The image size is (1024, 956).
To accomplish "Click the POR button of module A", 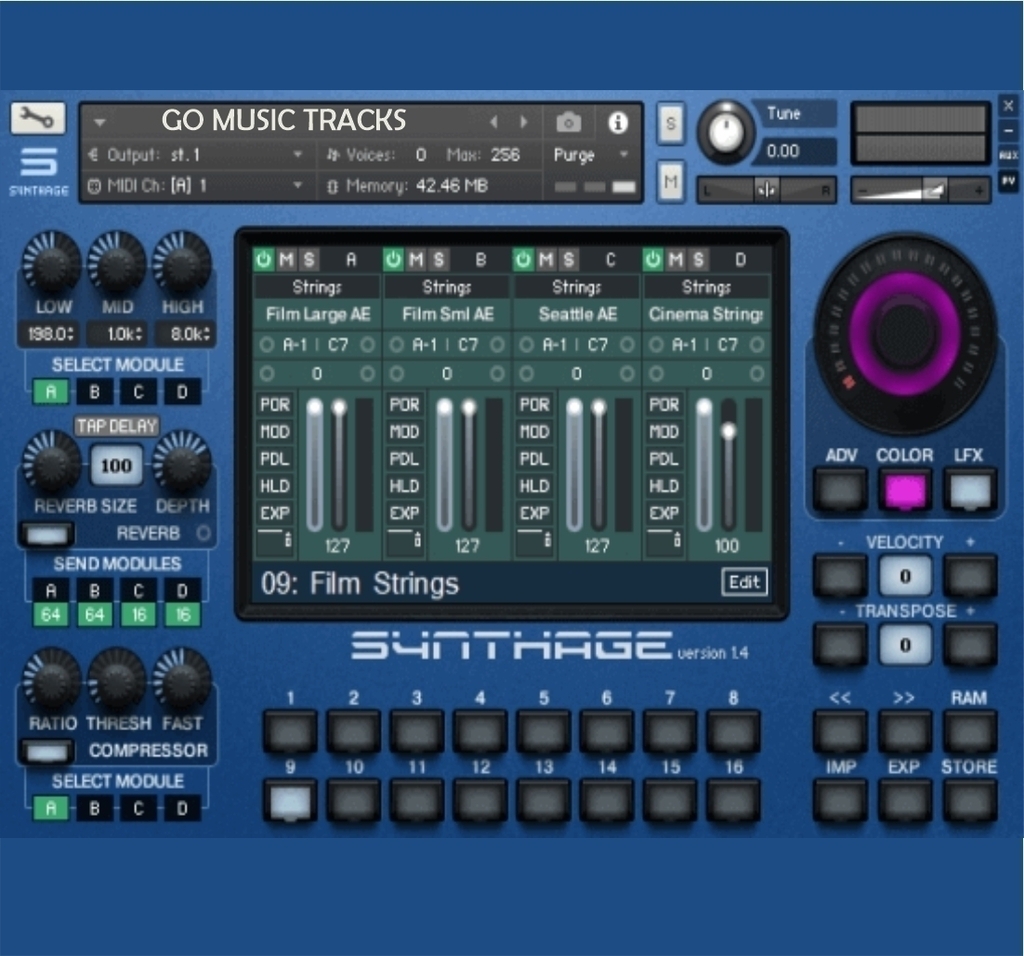I will pos(275,405).
